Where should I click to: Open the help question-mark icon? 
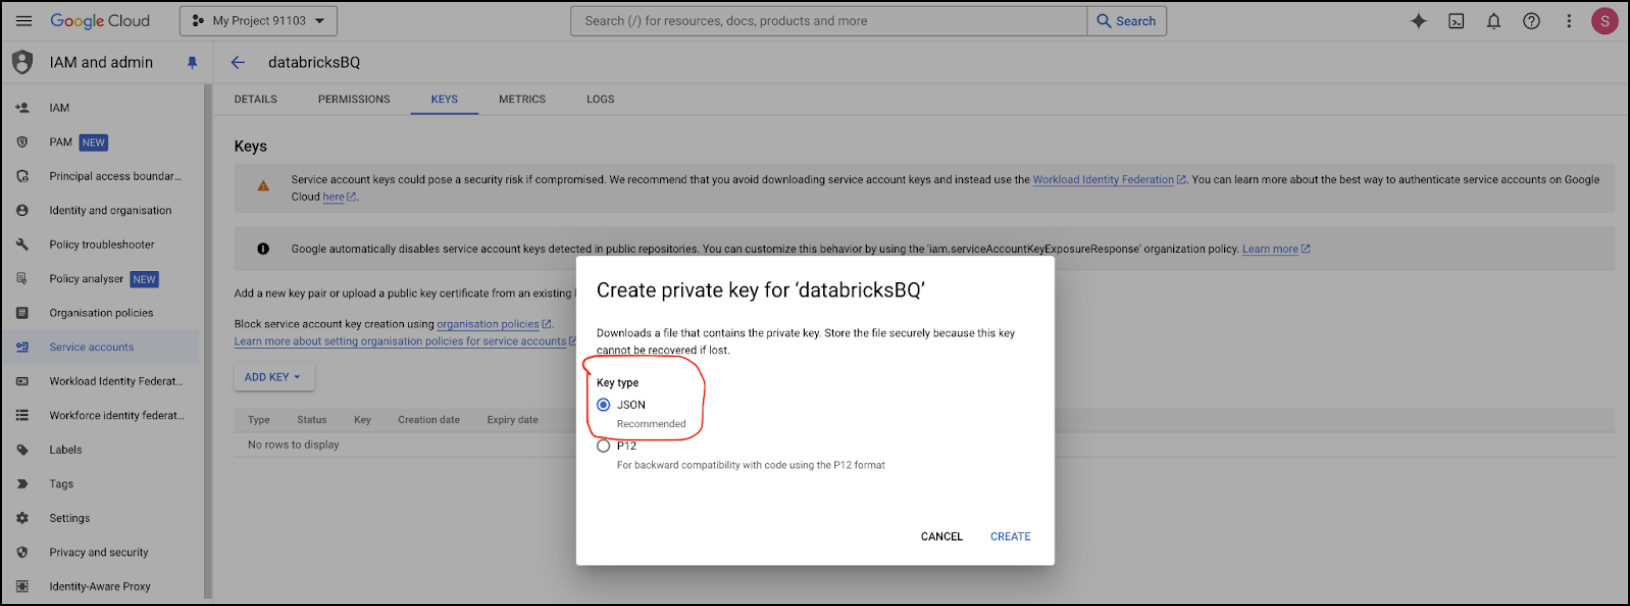click(1531, 20)
